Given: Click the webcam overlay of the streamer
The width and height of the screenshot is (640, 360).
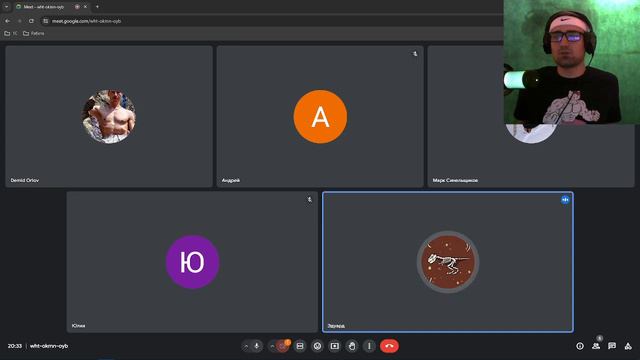Looking at the screenshot, I should coord(571,62).
